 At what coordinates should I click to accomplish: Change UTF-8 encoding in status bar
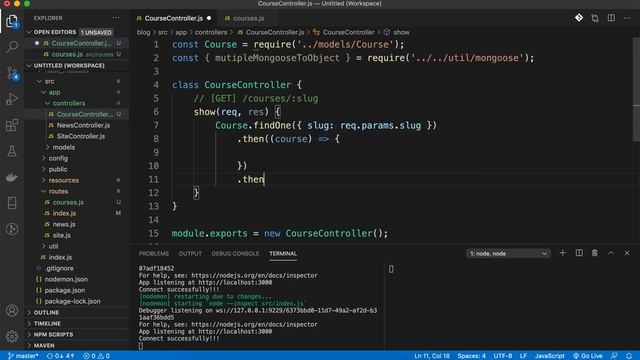pos(503,356)
